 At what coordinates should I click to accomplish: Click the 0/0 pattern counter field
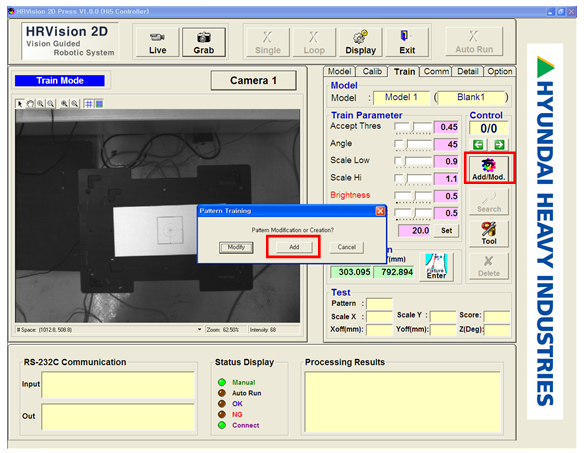coord(489,129)
